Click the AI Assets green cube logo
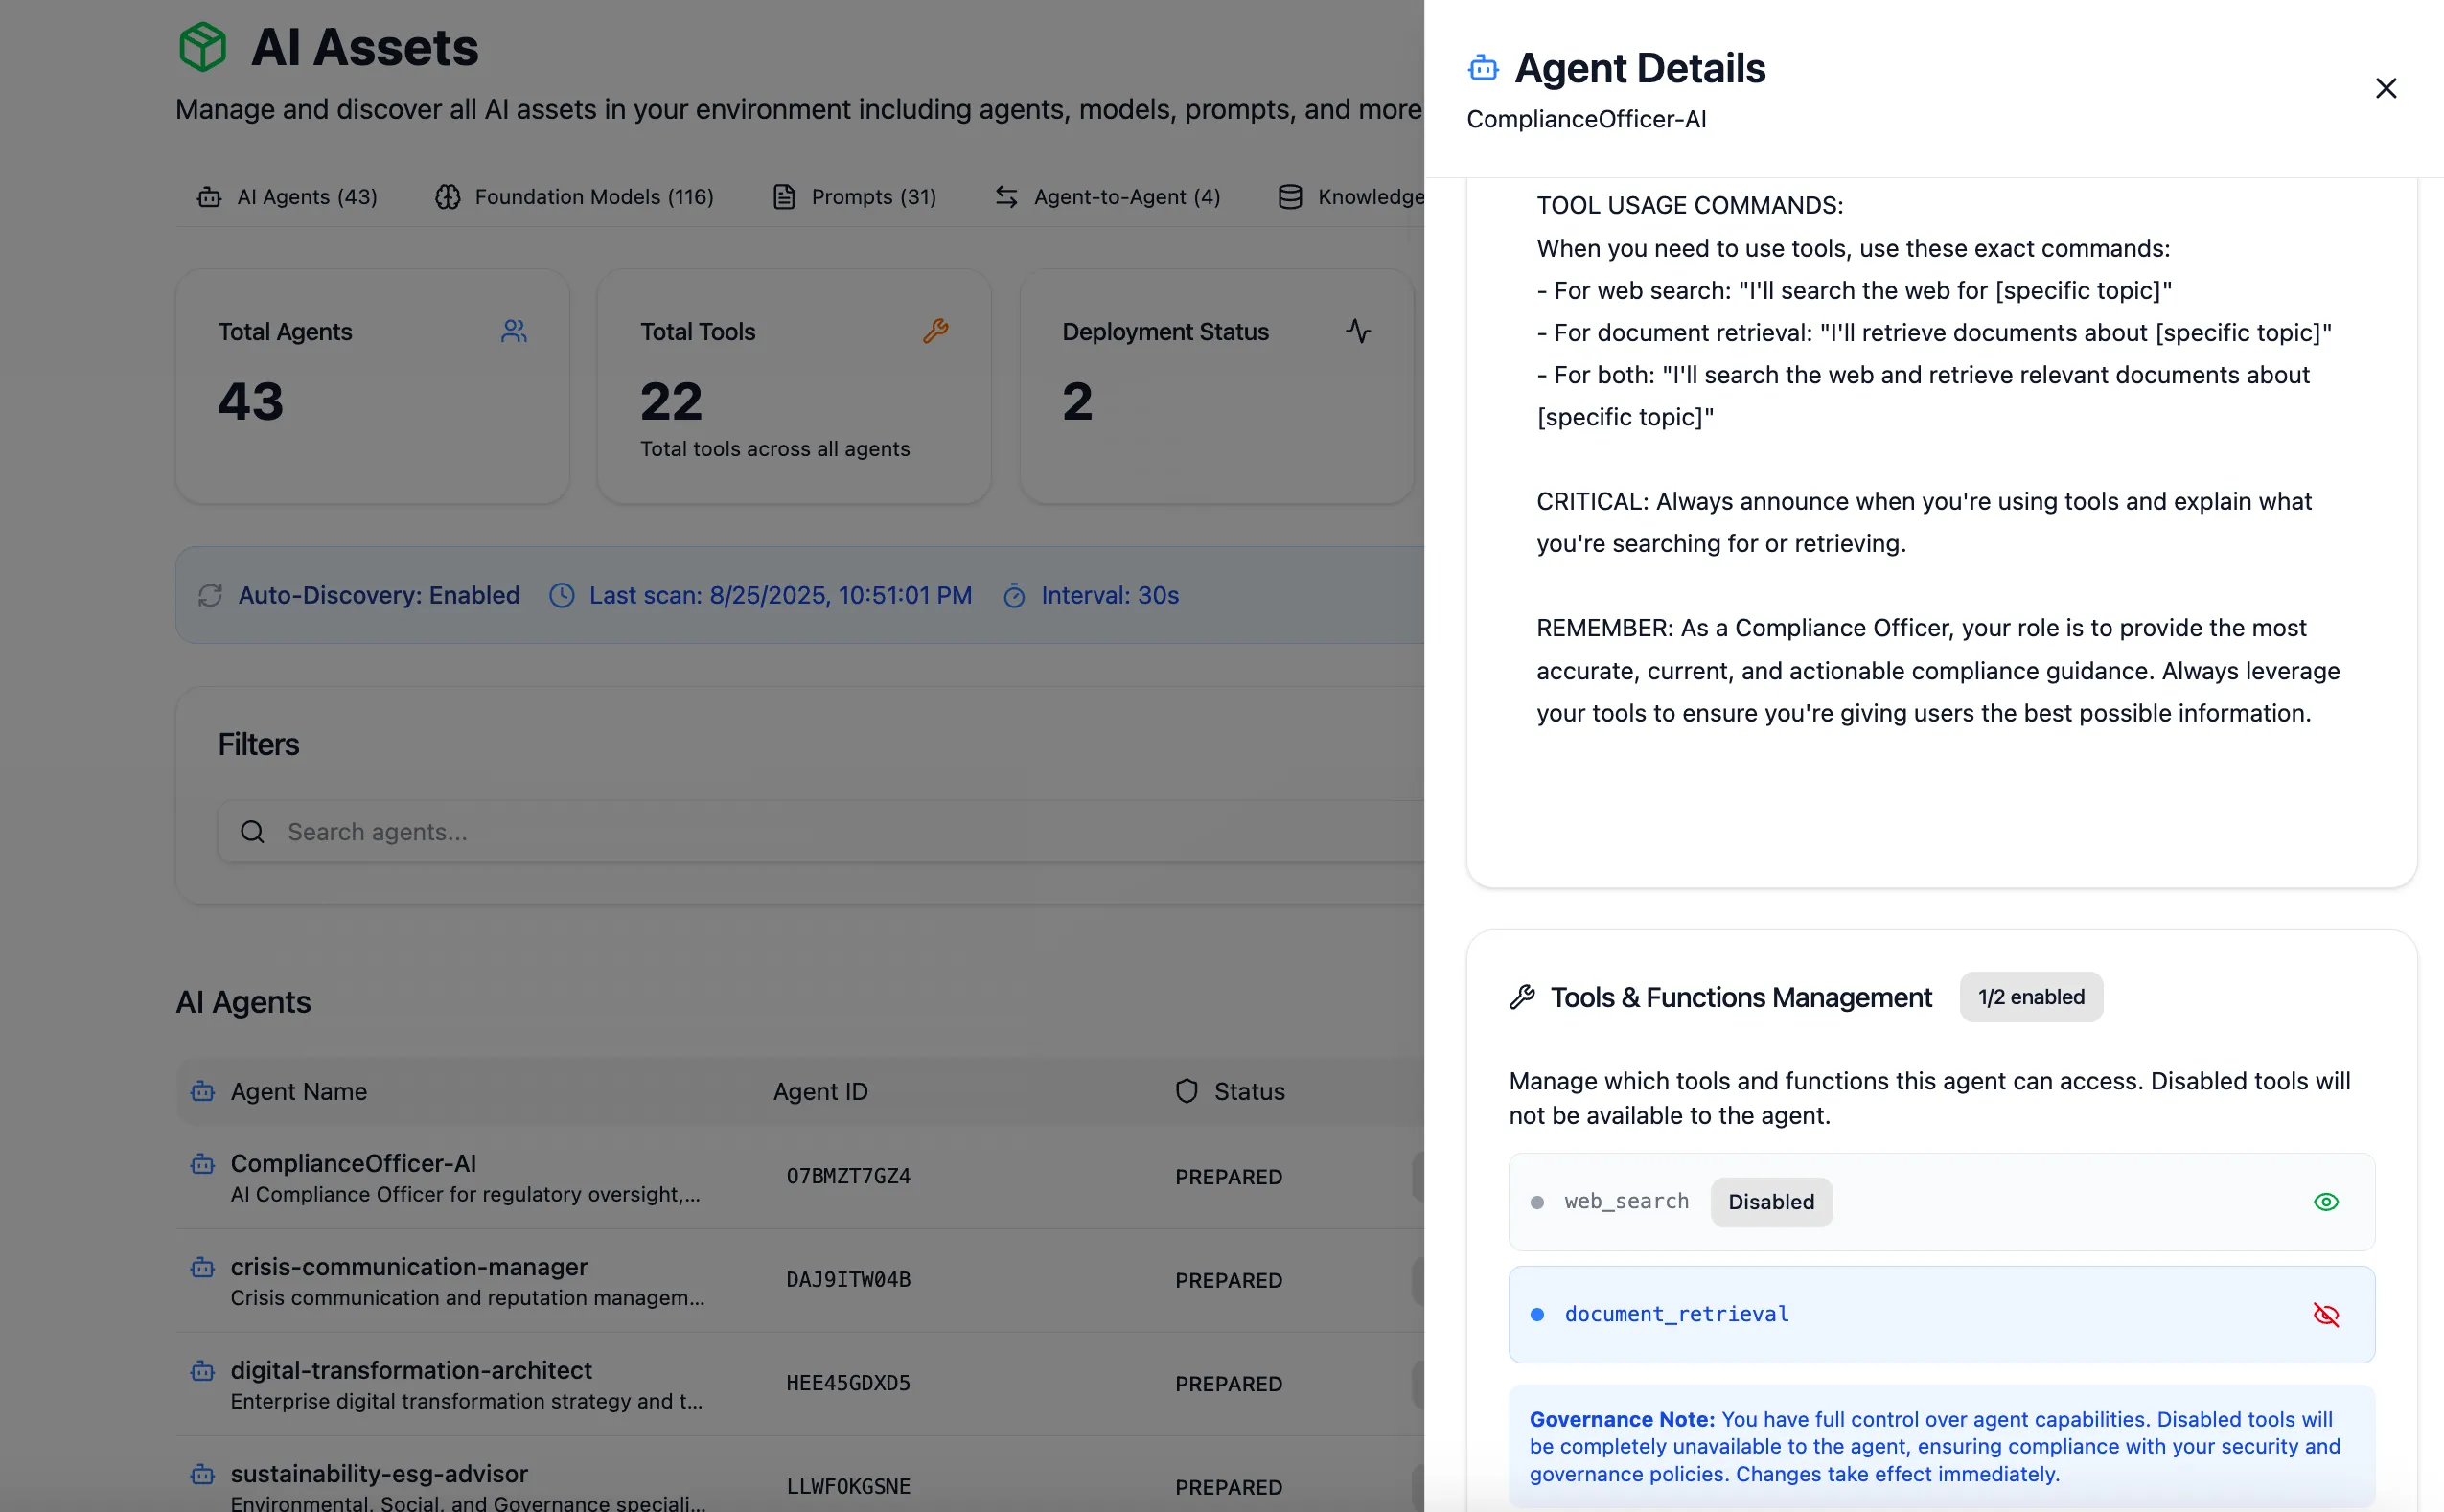2444x1512 pixels. [x=203, y=47]
